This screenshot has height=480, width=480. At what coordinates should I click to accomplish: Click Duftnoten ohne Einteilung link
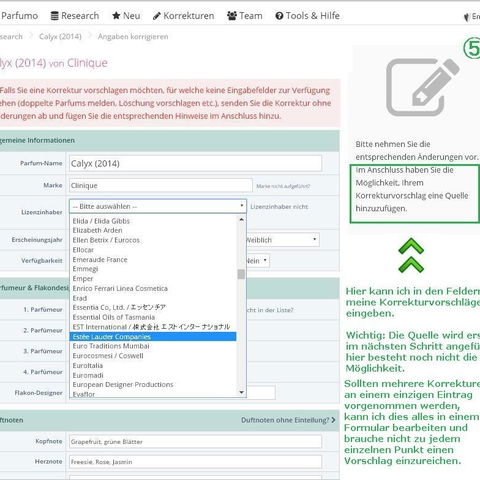click(288, 420)
